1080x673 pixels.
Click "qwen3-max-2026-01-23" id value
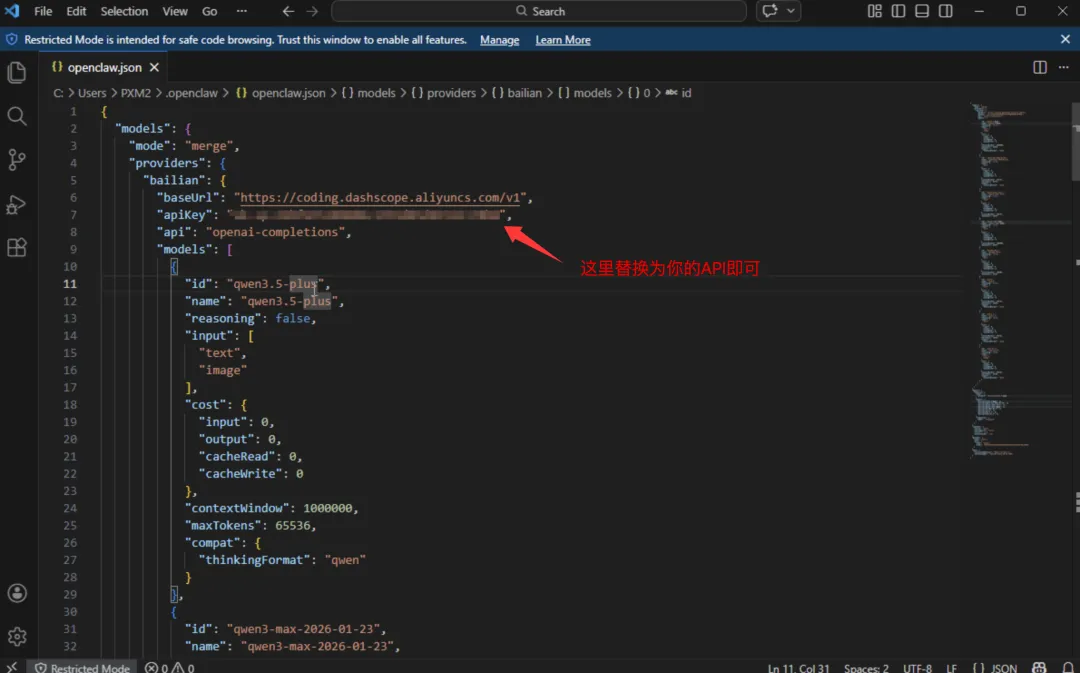(303, 629)
